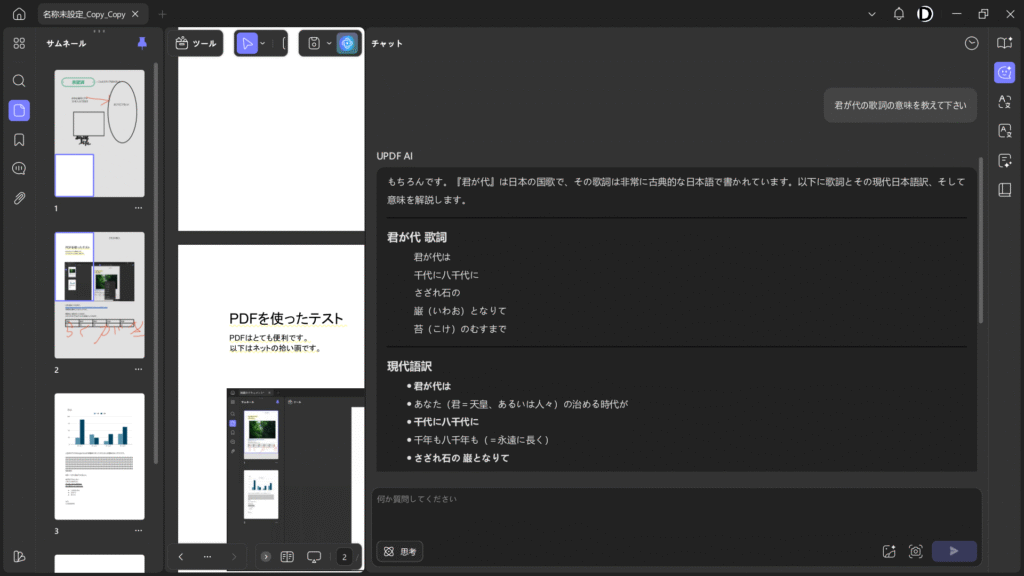This screenshot has height=576, width=1024.
Task: Click the screenshot capture icon in chat input
Action: (915, 551)
